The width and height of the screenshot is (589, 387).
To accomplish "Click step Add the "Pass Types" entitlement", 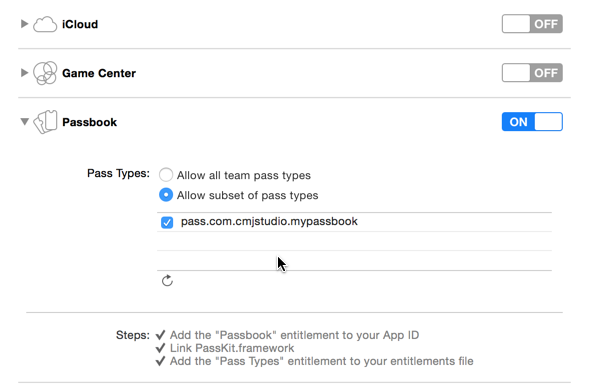I will pos(322,361).
